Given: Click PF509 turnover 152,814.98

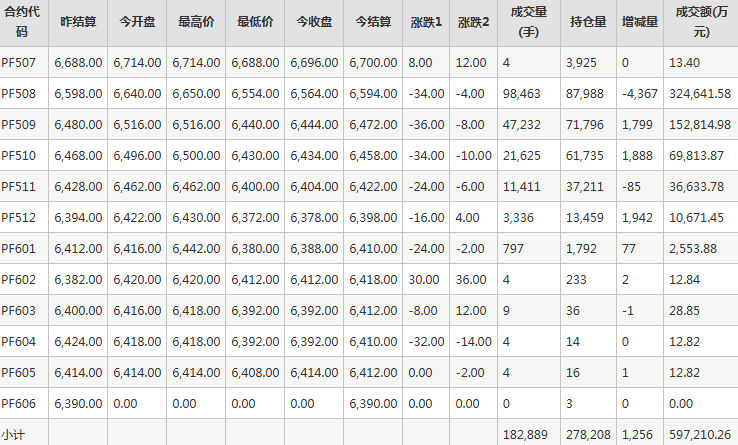Looking at the screenshot, I should click(x=700, y=125).
